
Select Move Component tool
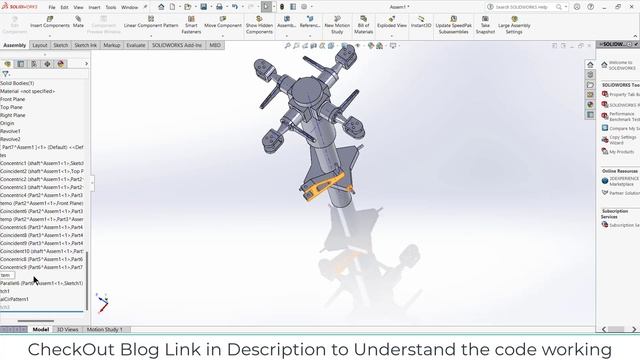coord(222,22)
